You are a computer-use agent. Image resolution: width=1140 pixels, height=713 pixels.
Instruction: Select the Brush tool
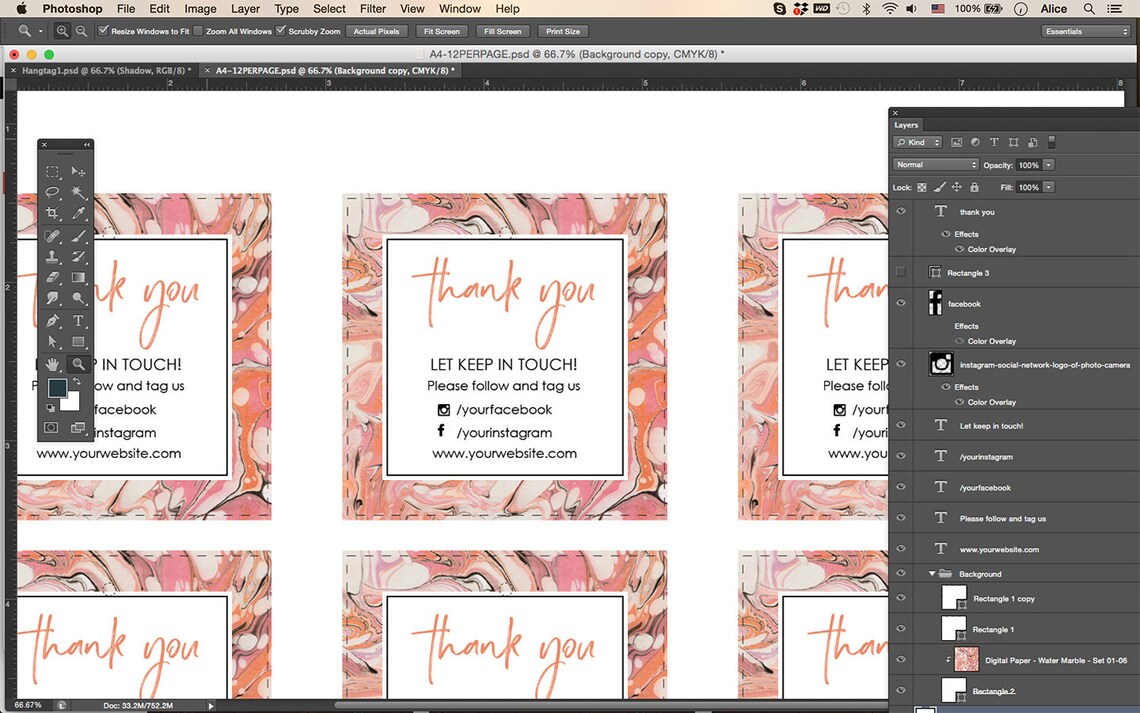pos(79,235)
